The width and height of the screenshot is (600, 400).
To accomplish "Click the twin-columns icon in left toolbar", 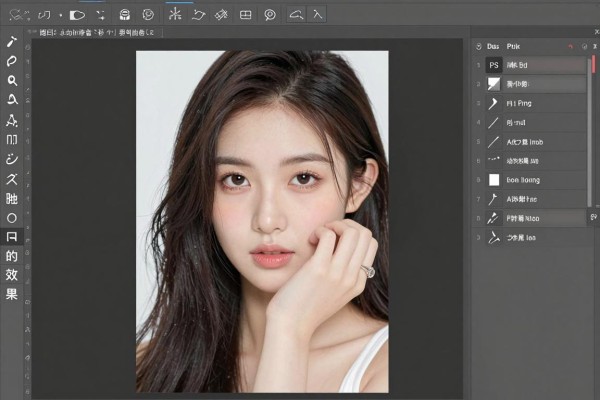I will pos(12,140).
